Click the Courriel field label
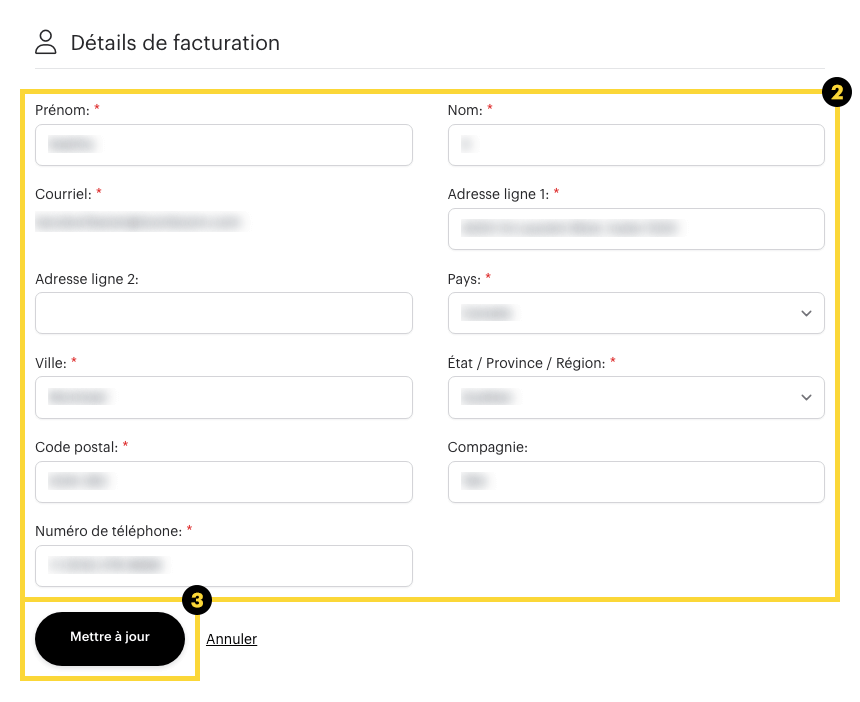 (x=63, y=193)
